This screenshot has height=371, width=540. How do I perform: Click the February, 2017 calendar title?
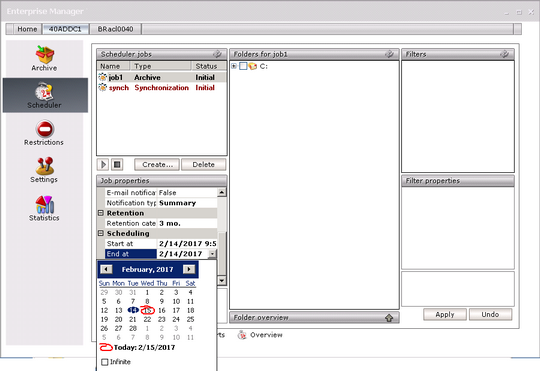click(x=147, y=269)
